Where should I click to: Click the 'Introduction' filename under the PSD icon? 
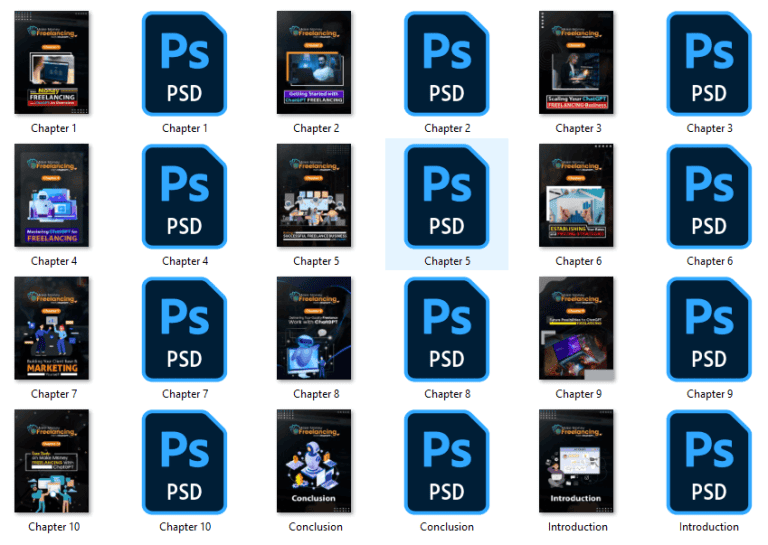click(709, 527)
